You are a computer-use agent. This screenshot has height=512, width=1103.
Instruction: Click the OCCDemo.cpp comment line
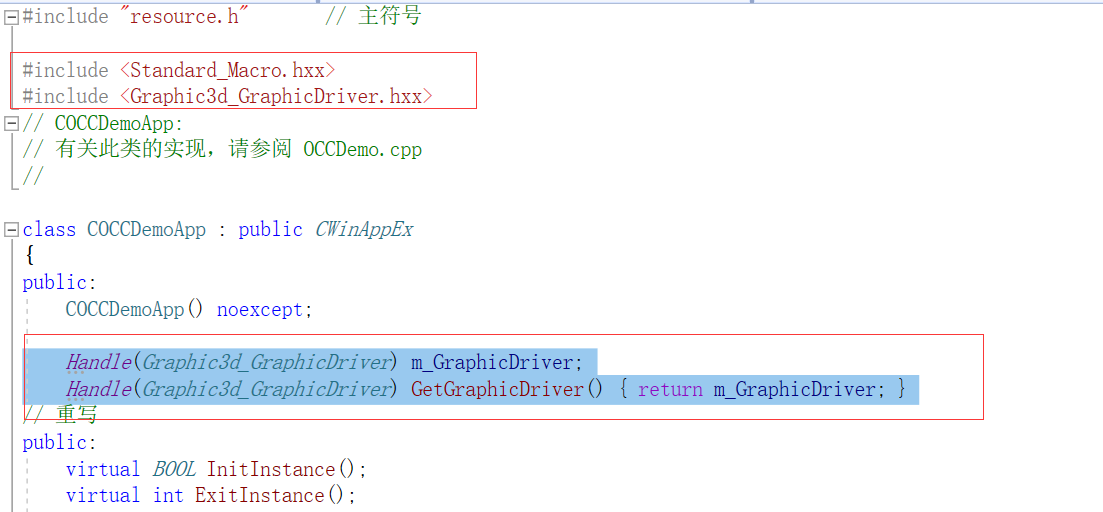(222, 150)
